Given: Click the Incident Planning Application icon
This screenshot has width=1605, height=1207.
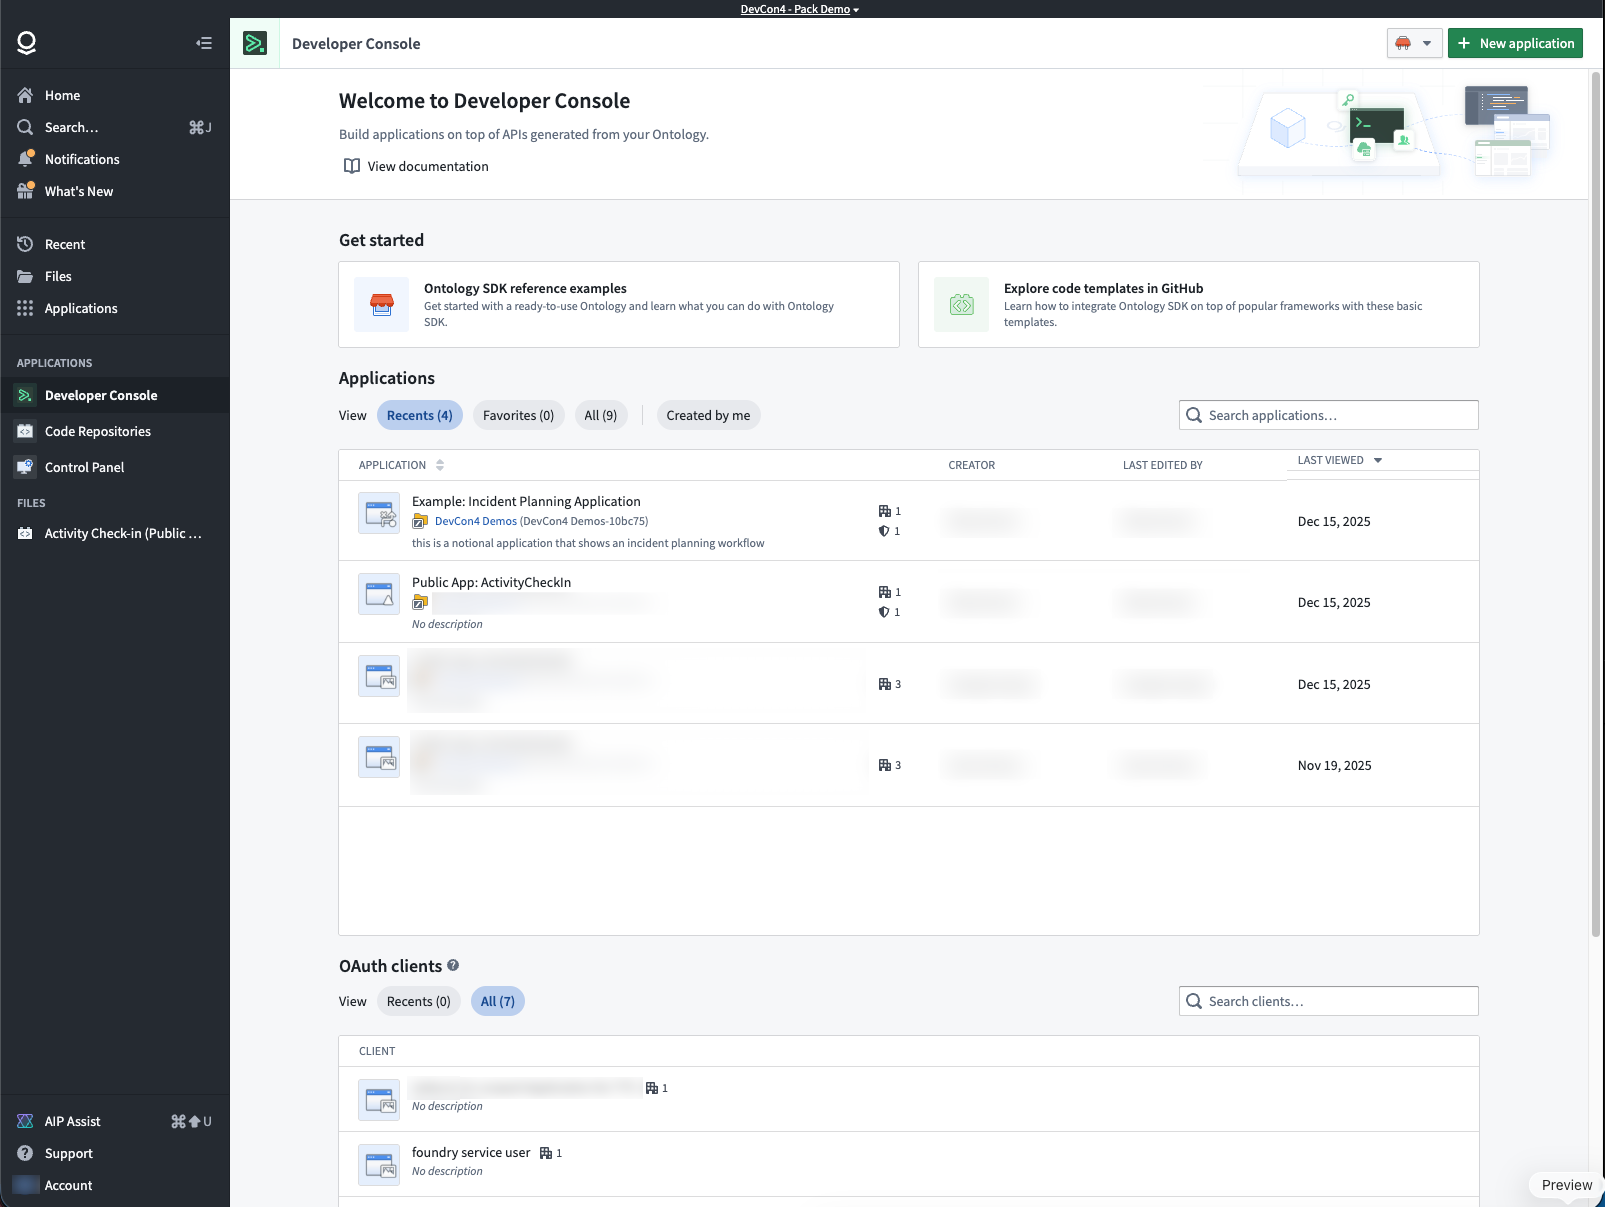Looking at the screenshot, I should [x=380, y=514].
